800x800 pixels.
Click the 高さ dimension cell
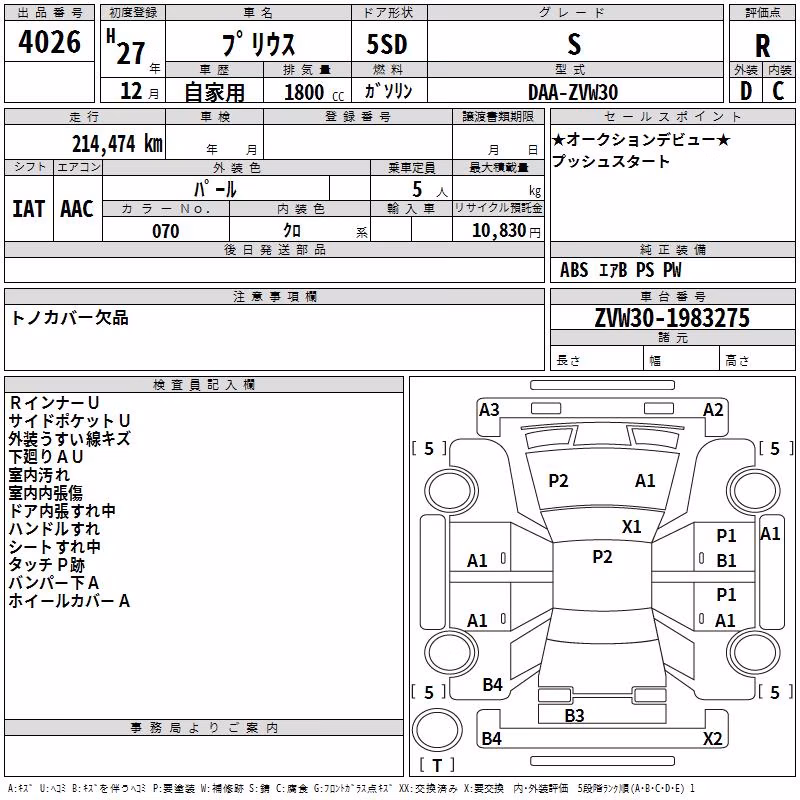[757, 359]
